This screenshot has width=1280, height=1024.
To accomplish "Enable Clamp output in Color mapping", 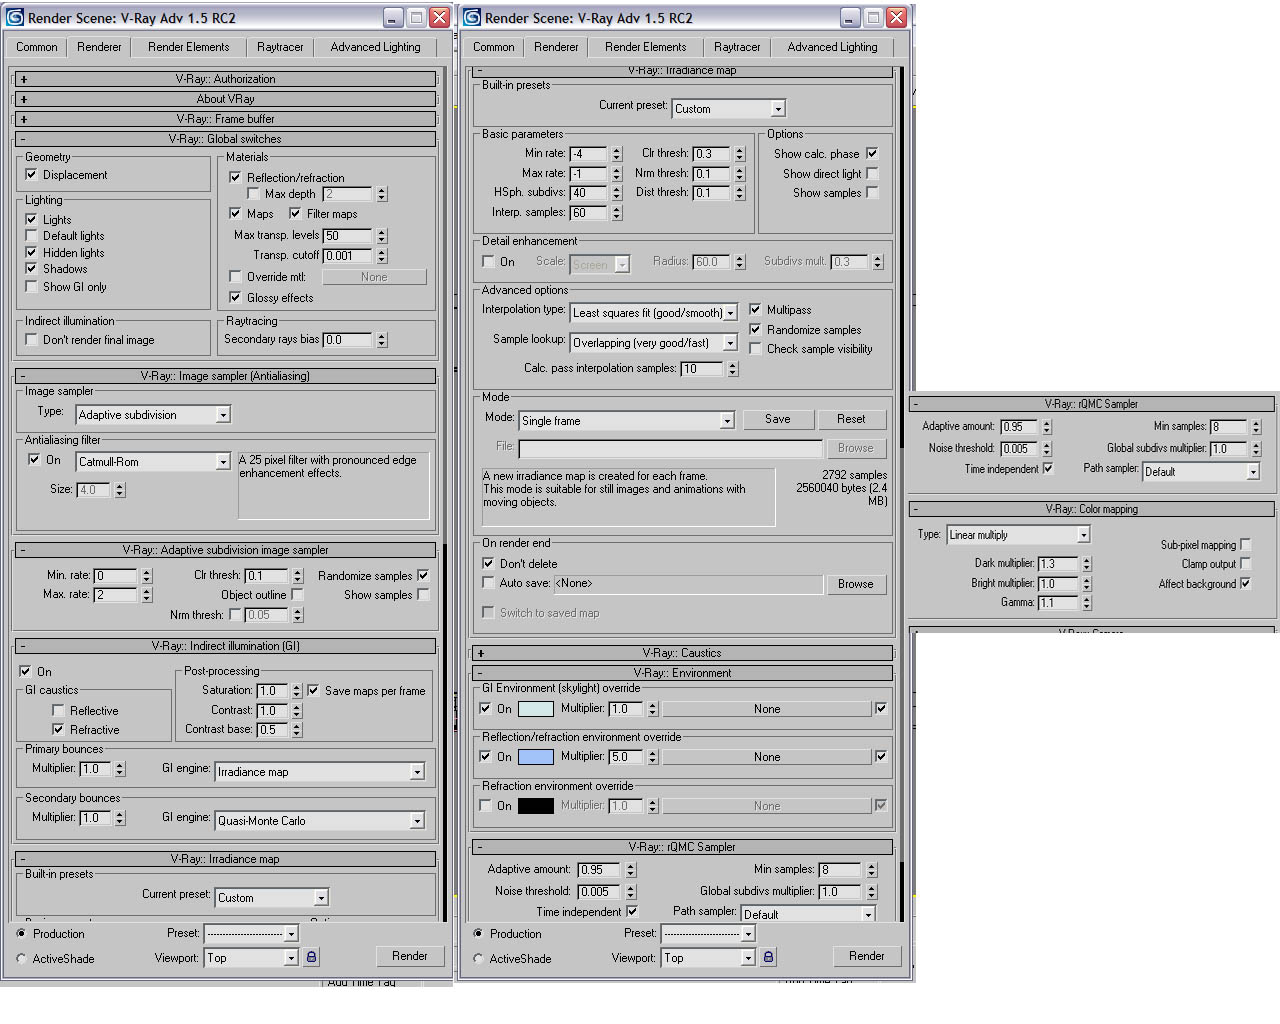I will (1245, 564).
